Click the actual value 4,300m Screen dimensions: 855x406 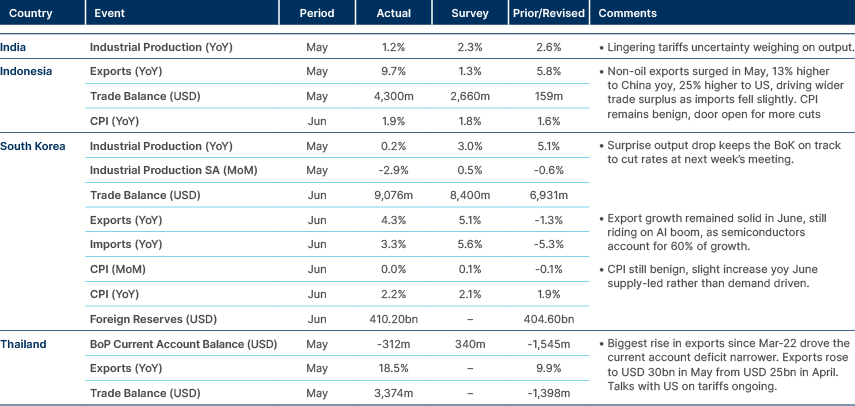[394, 96]
